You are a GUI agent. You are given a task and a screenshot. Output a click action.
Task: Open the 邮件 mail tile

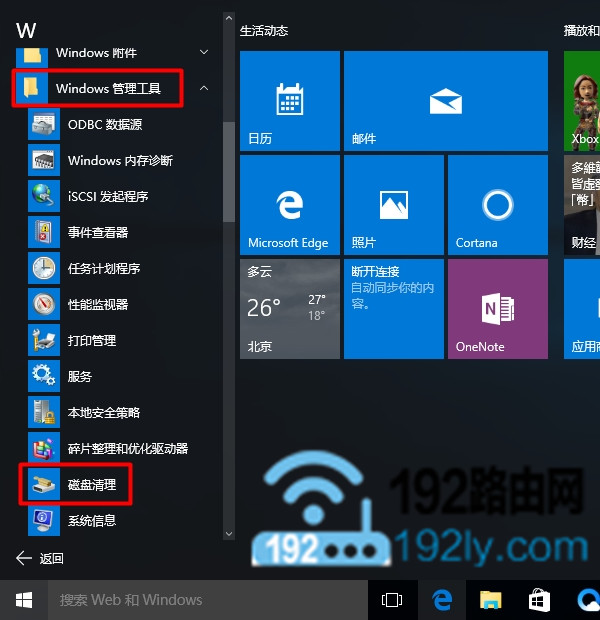[x=446, y=101]
